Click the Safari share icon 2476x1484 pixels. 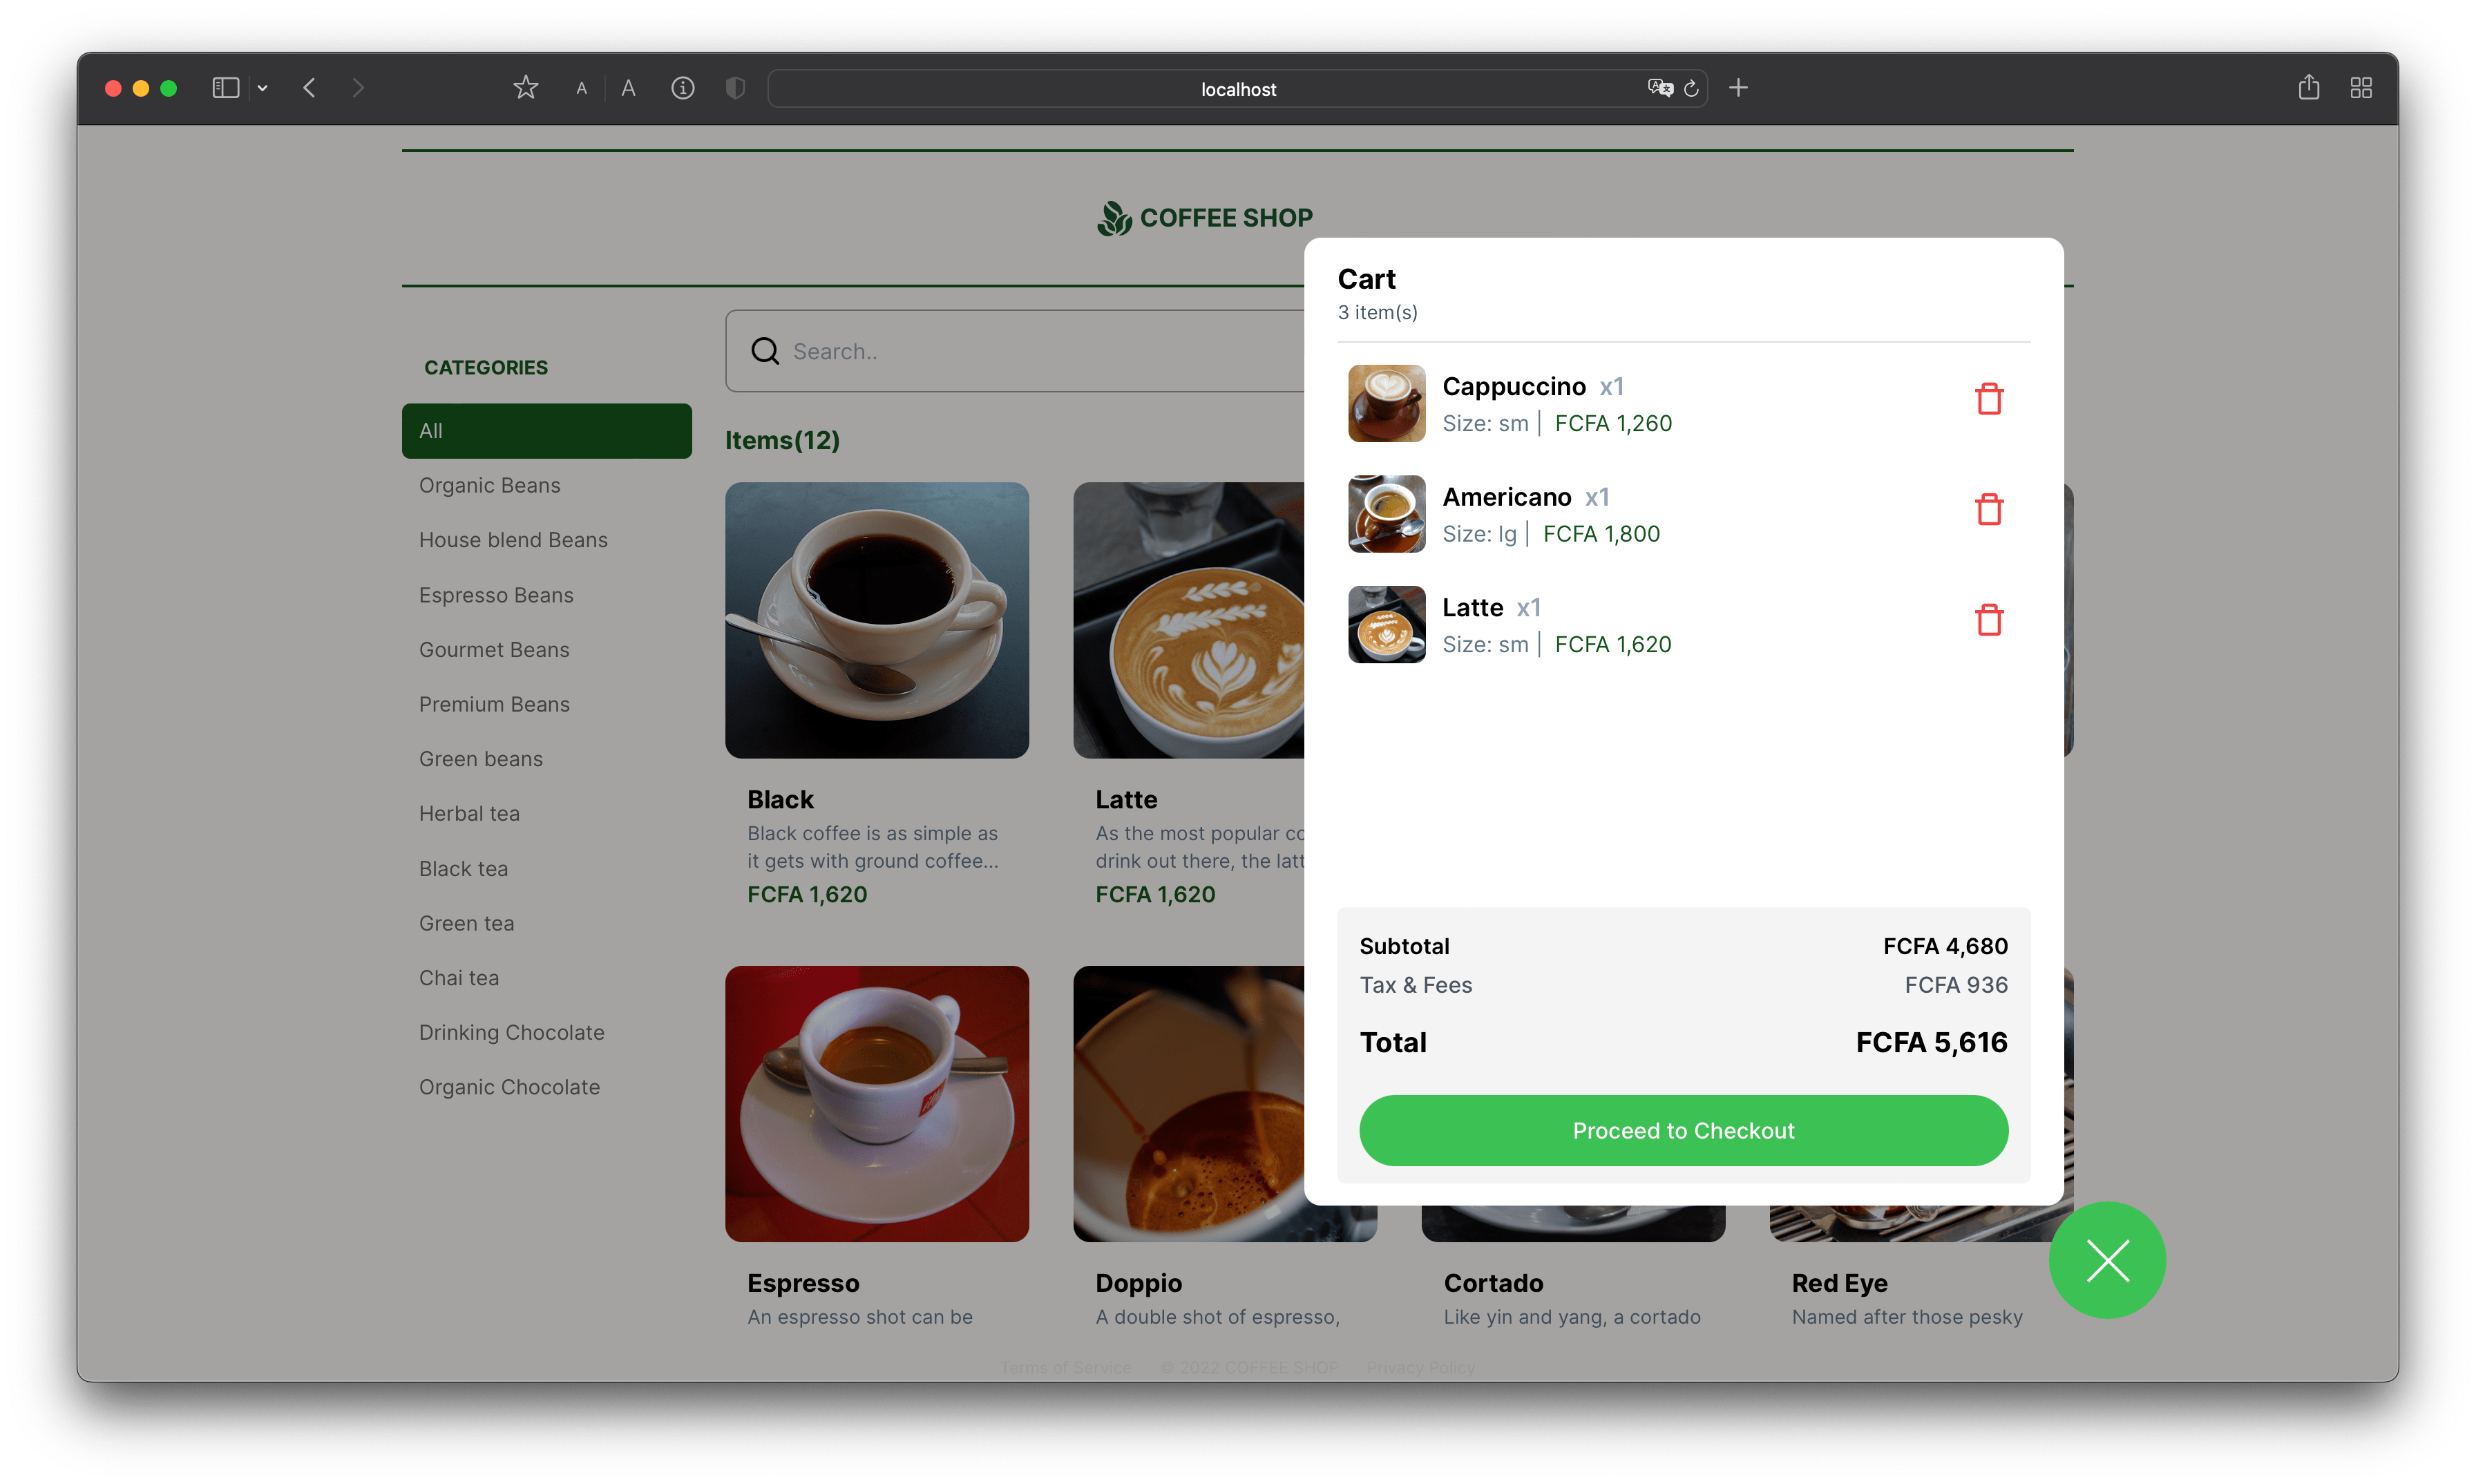click(2308, 87)
